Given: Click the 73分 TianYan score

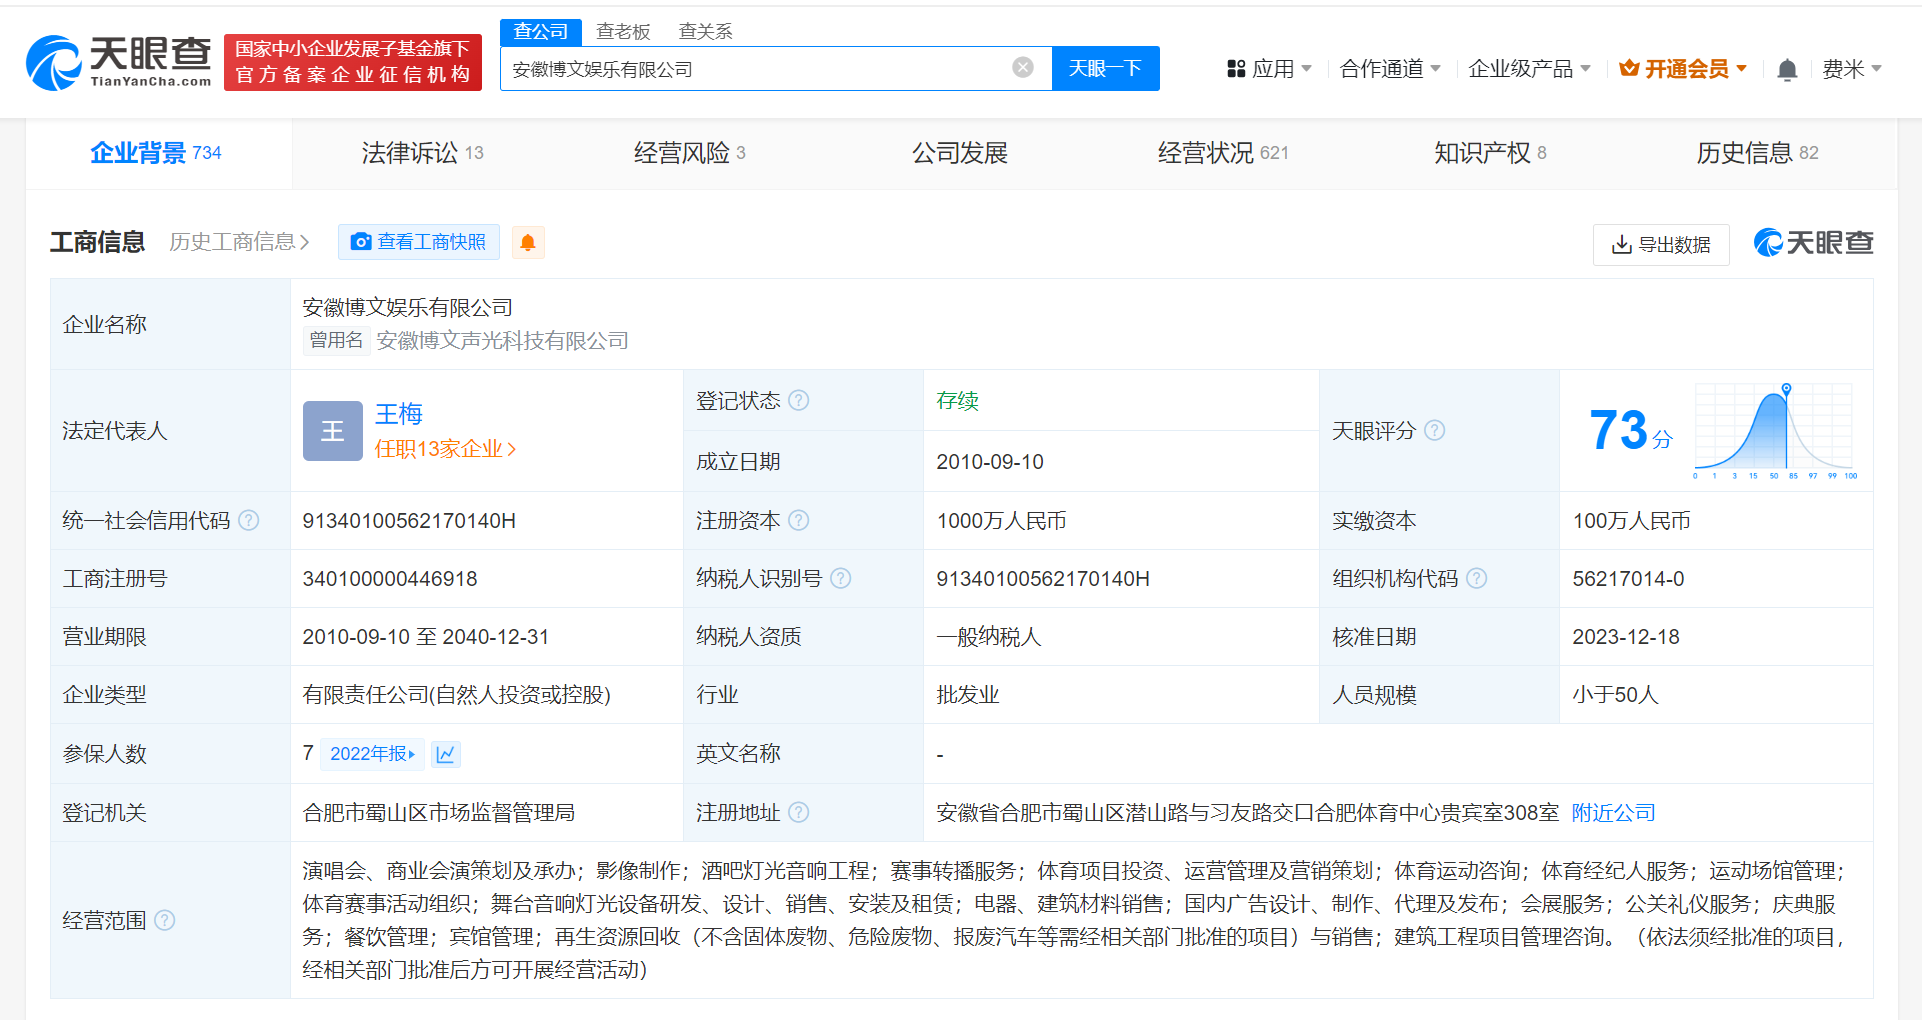Looking at the screenshot, I should tap(1630, 431).
